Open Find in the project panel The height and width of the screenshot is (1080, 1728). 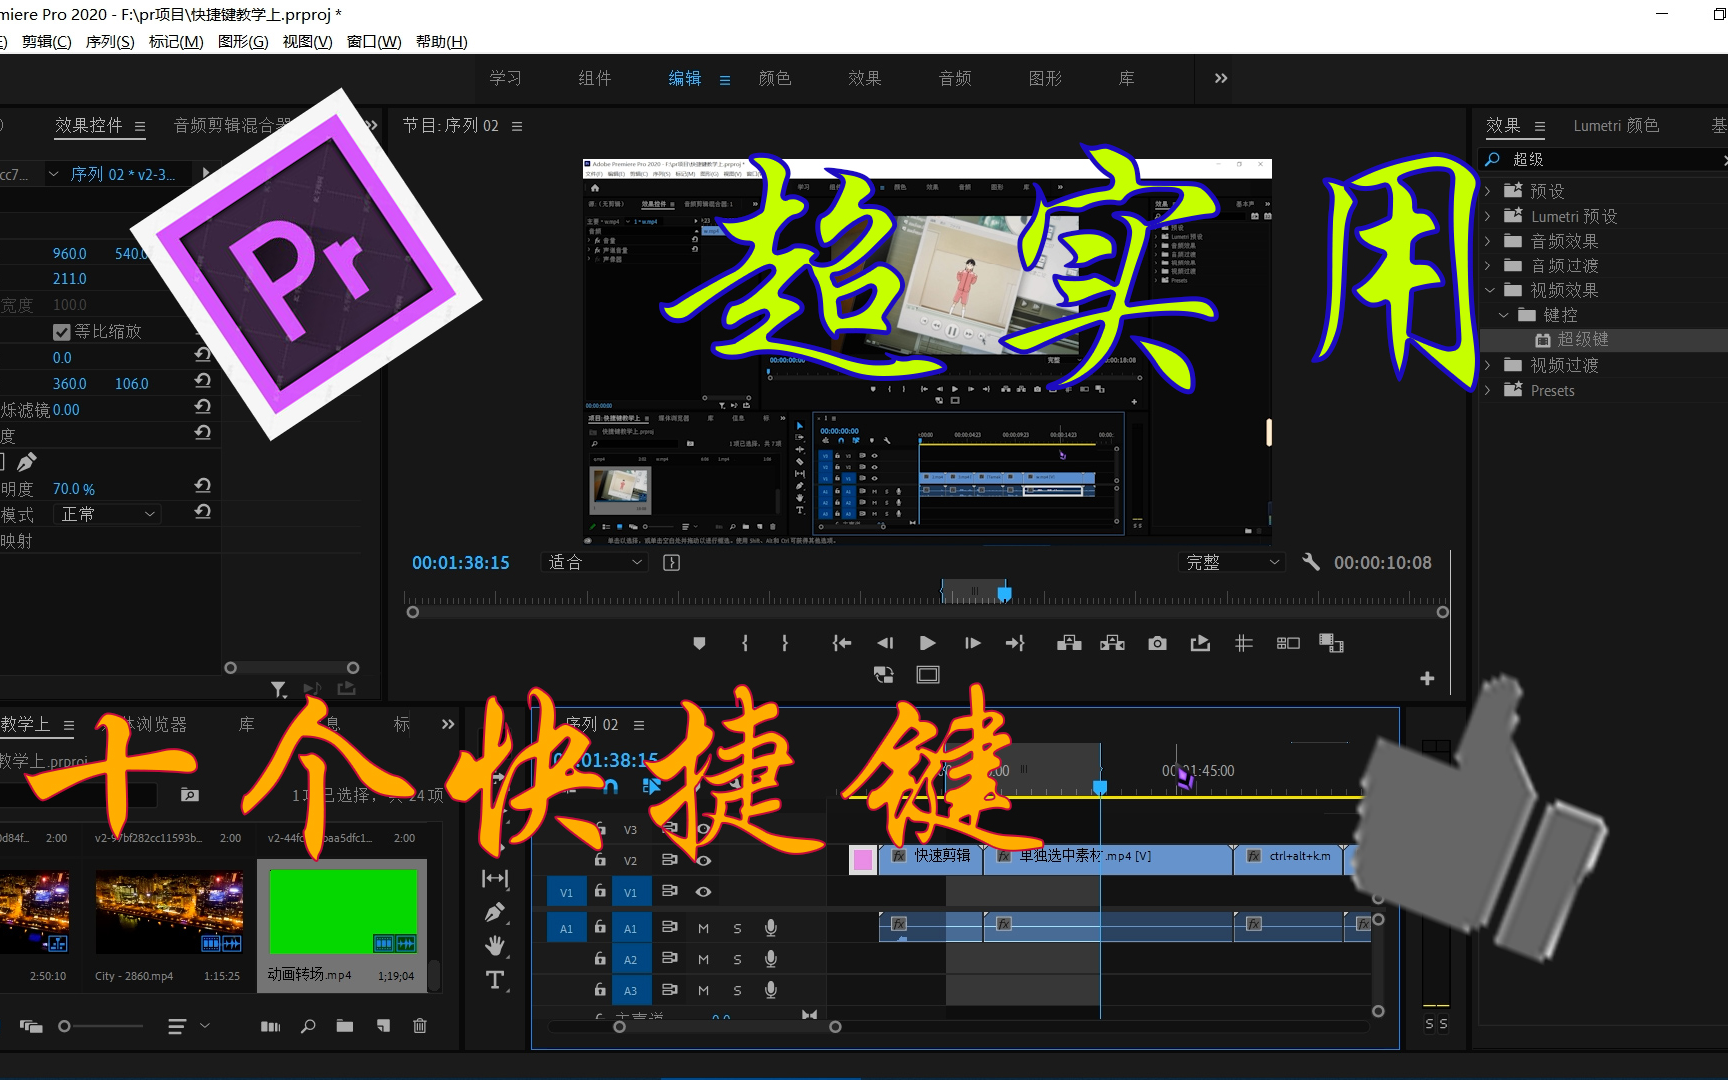pyautogui.click(x=308, y=1026)
